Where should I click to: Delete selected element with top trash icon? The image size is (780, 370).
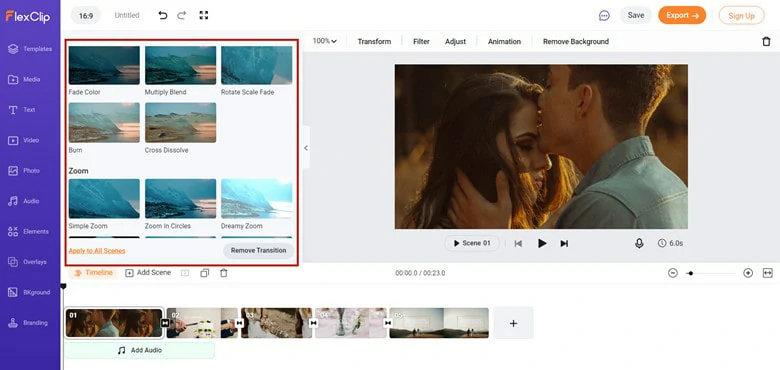tap(766, 41)
